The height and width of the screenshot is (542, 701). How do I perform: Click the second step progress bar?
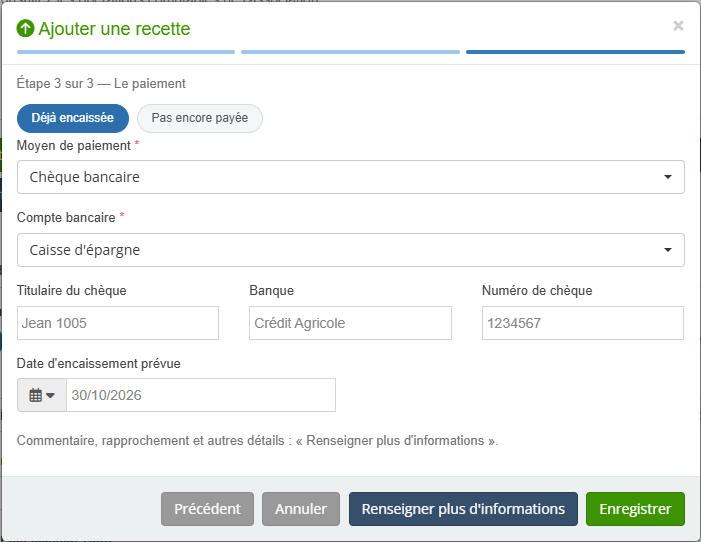pyautogui.click(x=350, y=52)
